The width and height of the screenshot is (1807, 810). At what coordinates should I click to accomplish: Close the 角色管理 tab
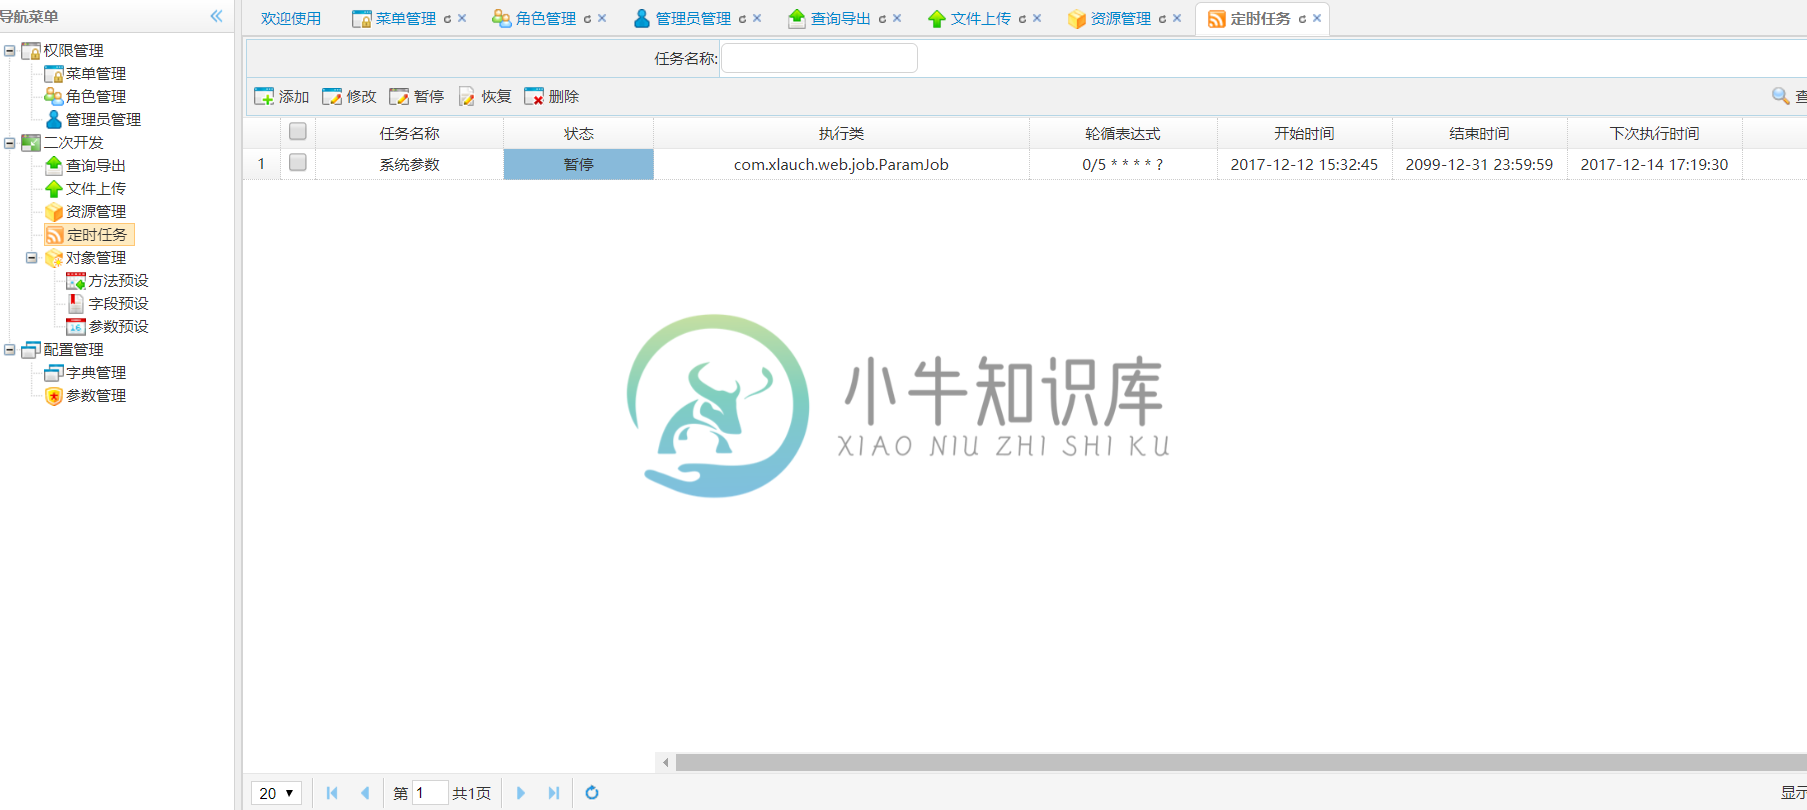coord(602,19)
